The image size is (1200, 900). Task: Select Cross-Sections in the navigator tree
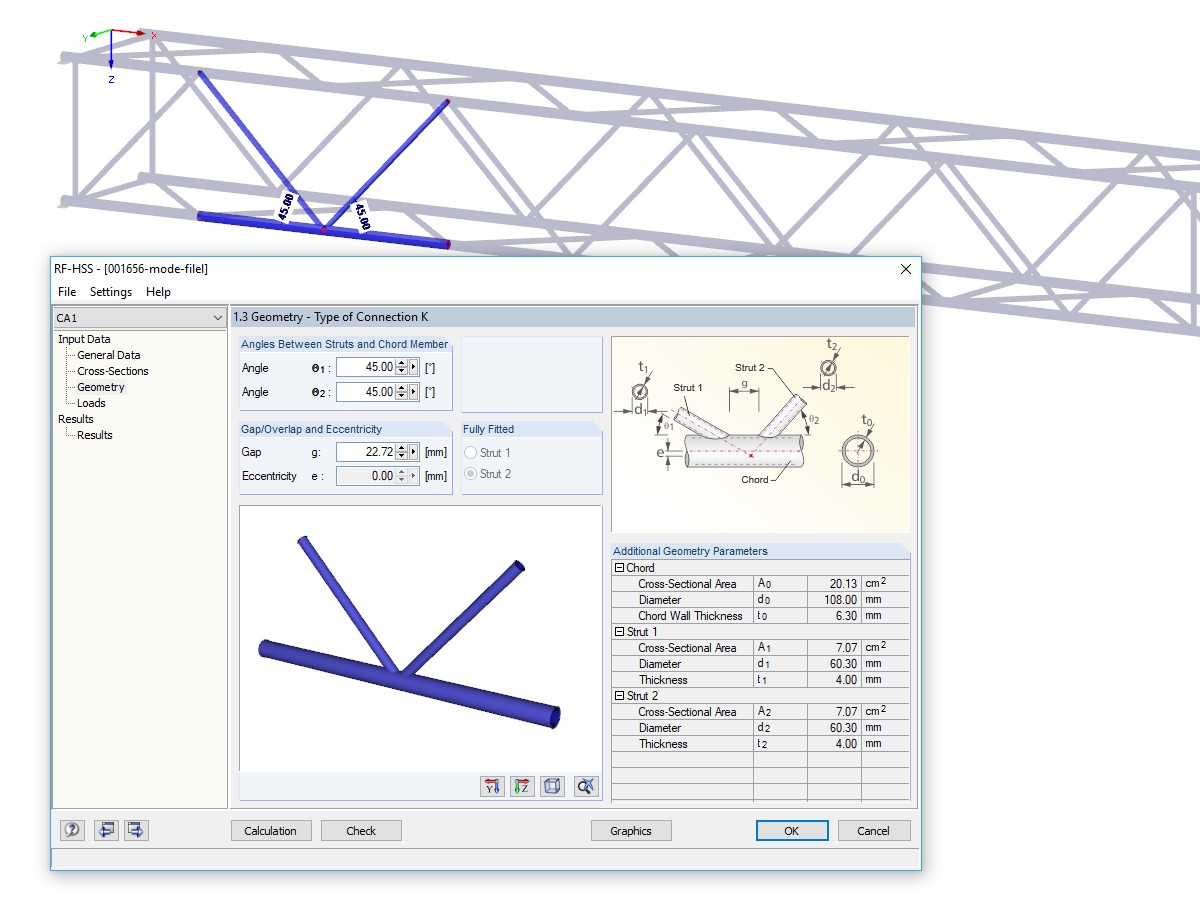(x=113, y=371)
